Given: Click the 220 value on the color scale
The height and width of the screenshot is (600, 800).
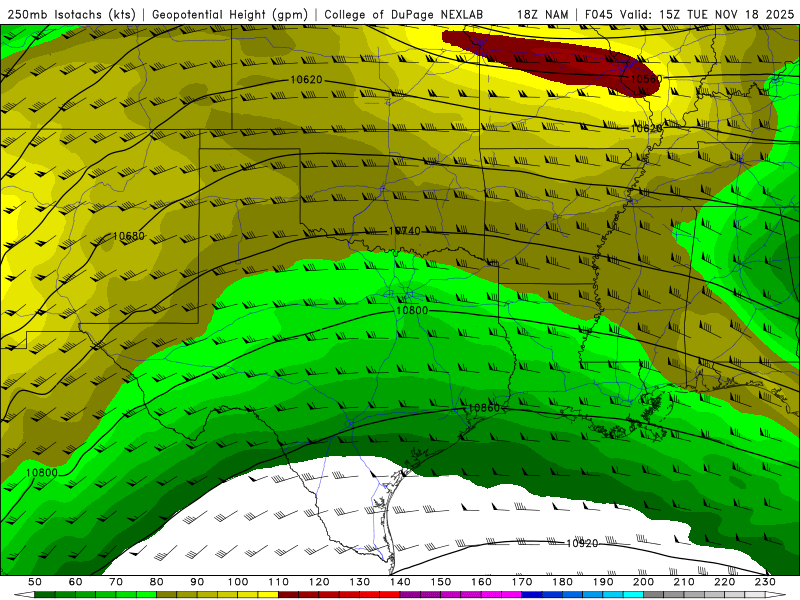Looking at the screenshot, I should pos(724,582).
